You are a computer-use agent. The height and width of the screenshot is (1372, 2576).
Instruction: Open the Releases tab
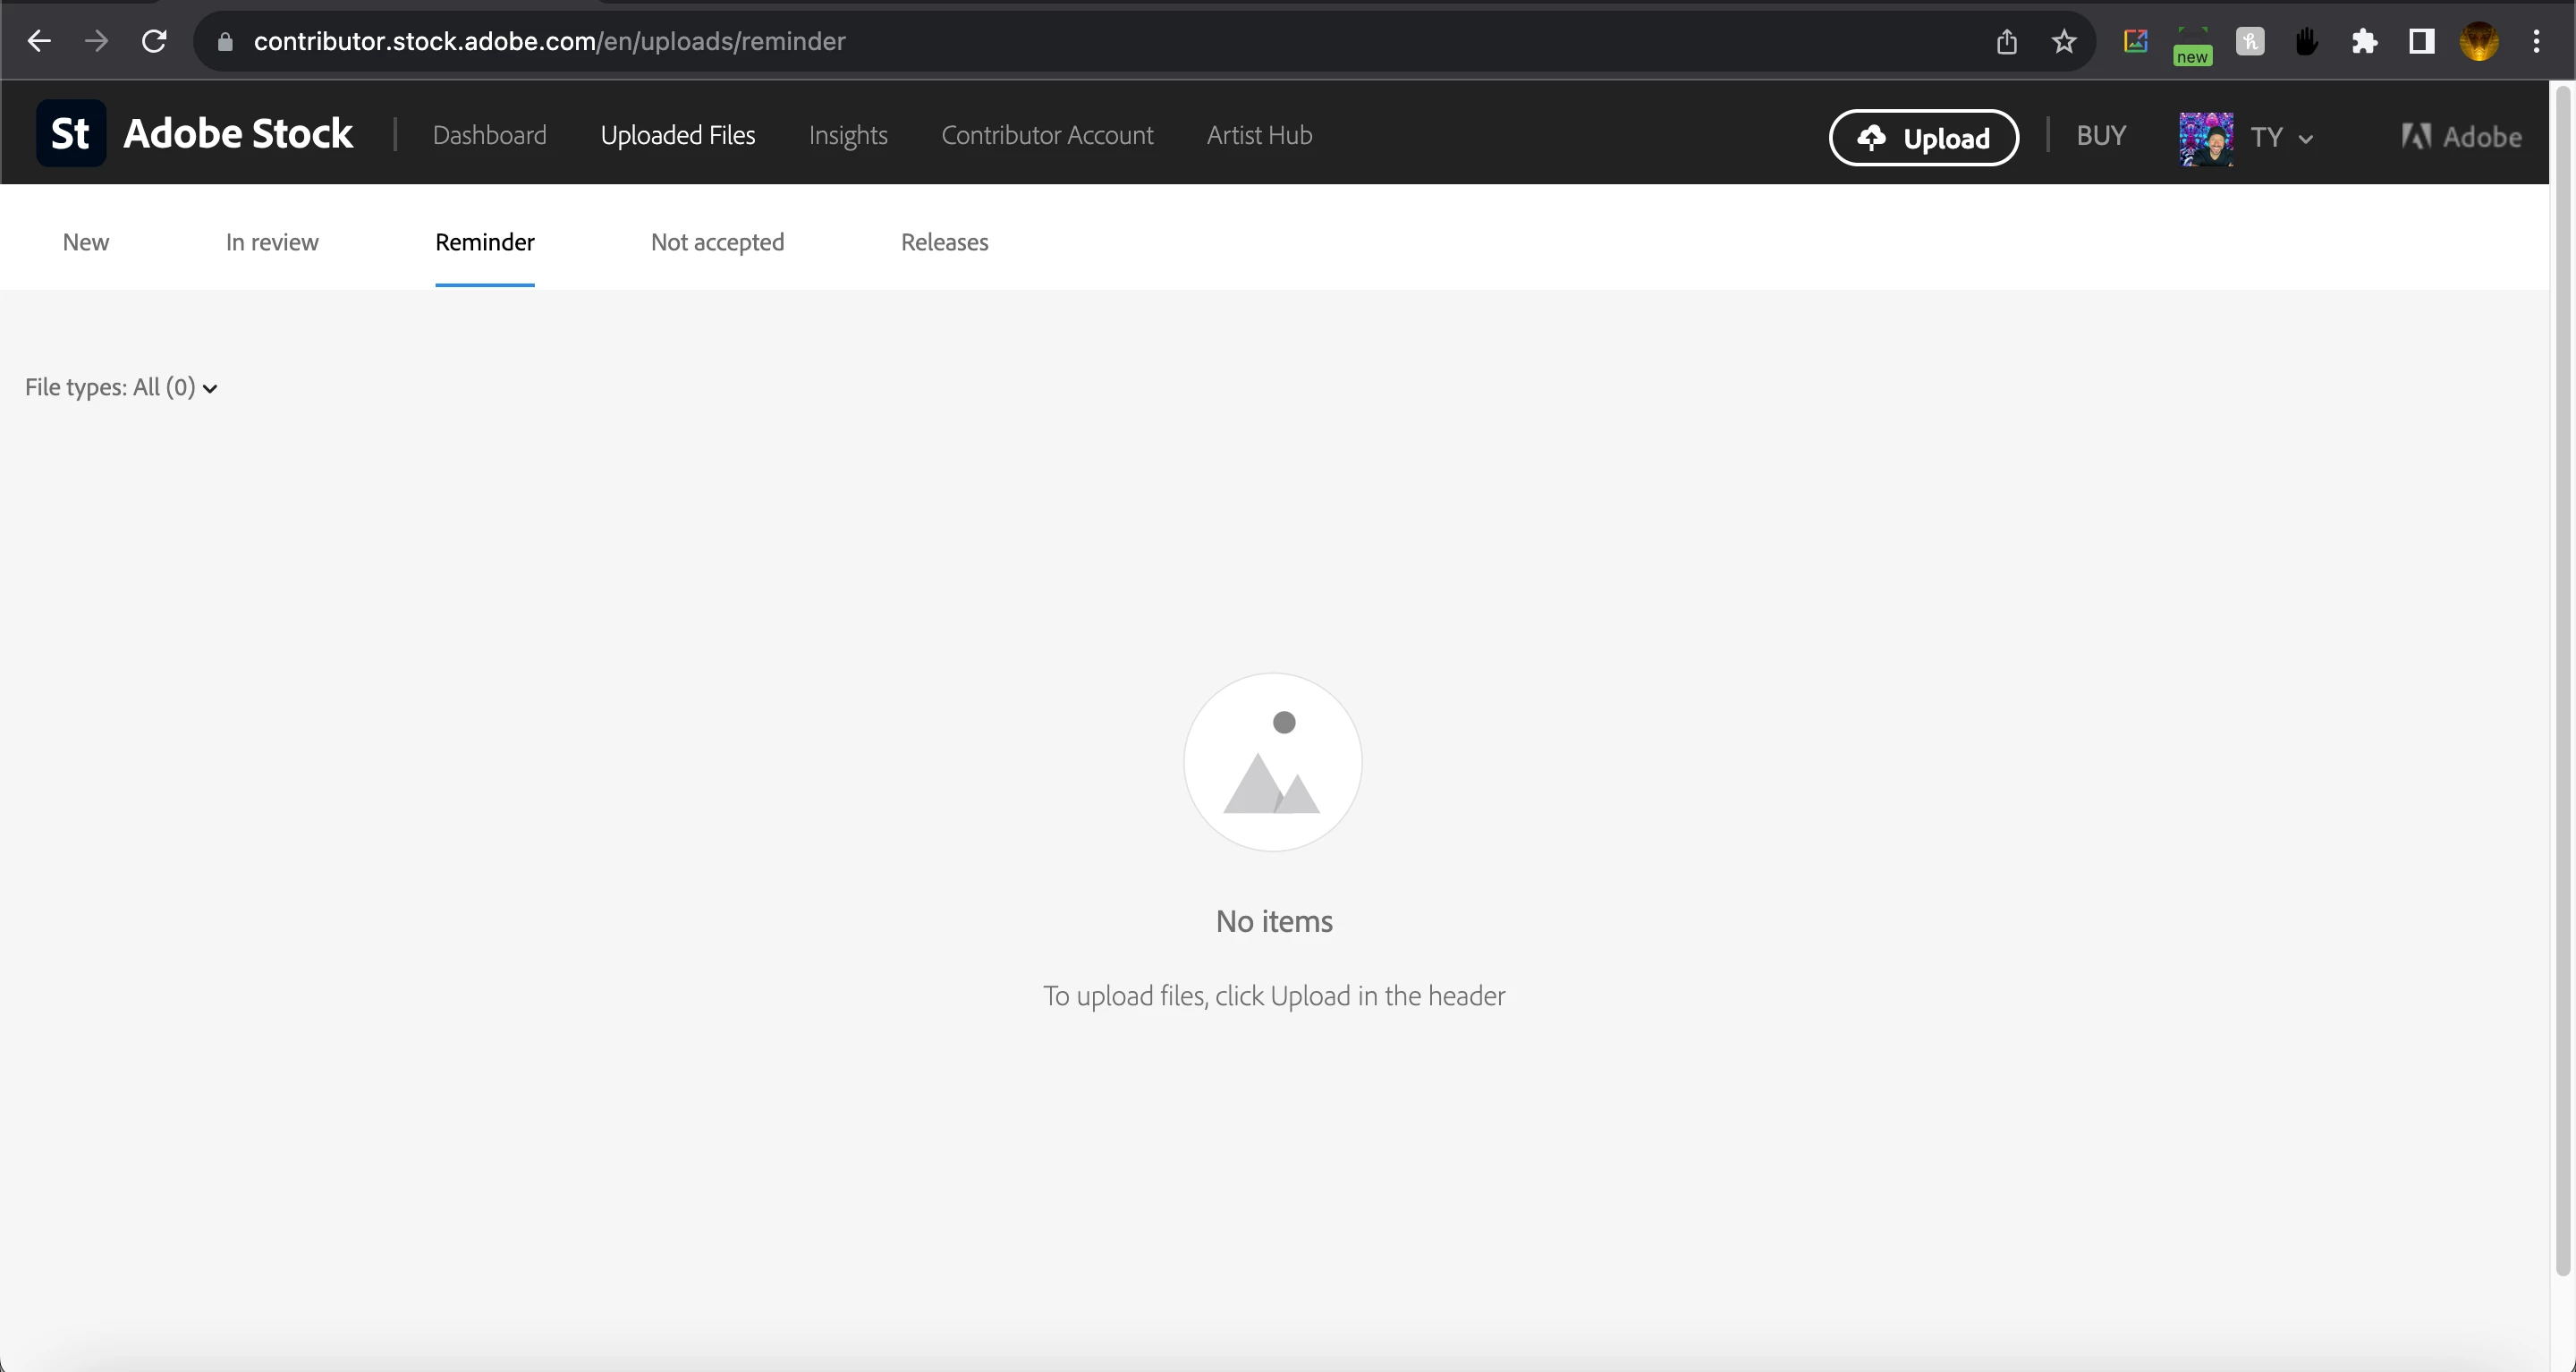(x=944, y=242)
